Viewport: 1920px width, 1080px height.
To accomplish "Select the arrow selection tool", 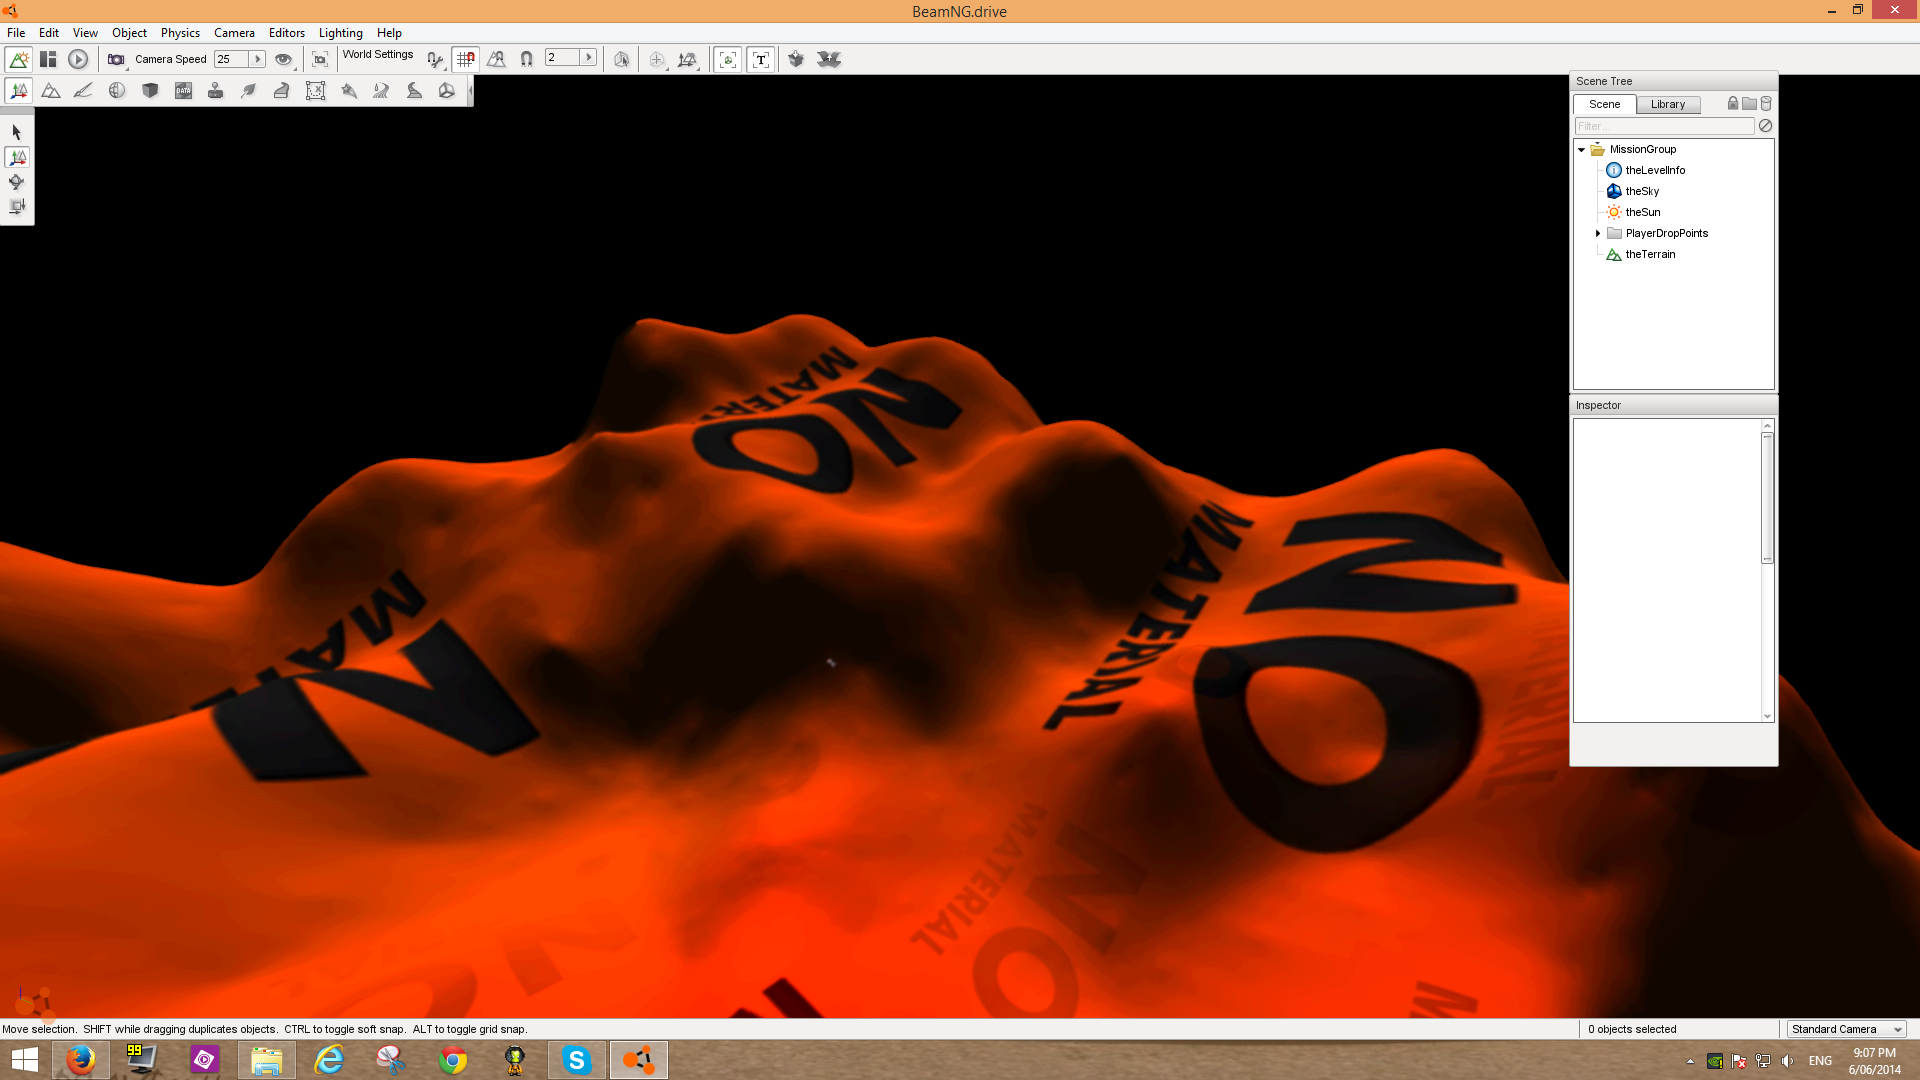I will pyautogui.click(x=16, y=132).
